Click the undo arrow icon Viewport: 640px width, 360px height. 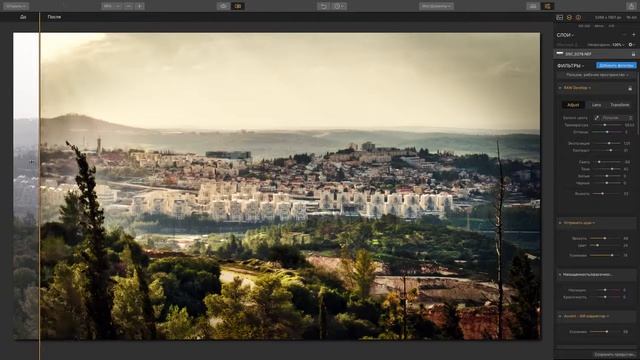click(x=323, y=6)
